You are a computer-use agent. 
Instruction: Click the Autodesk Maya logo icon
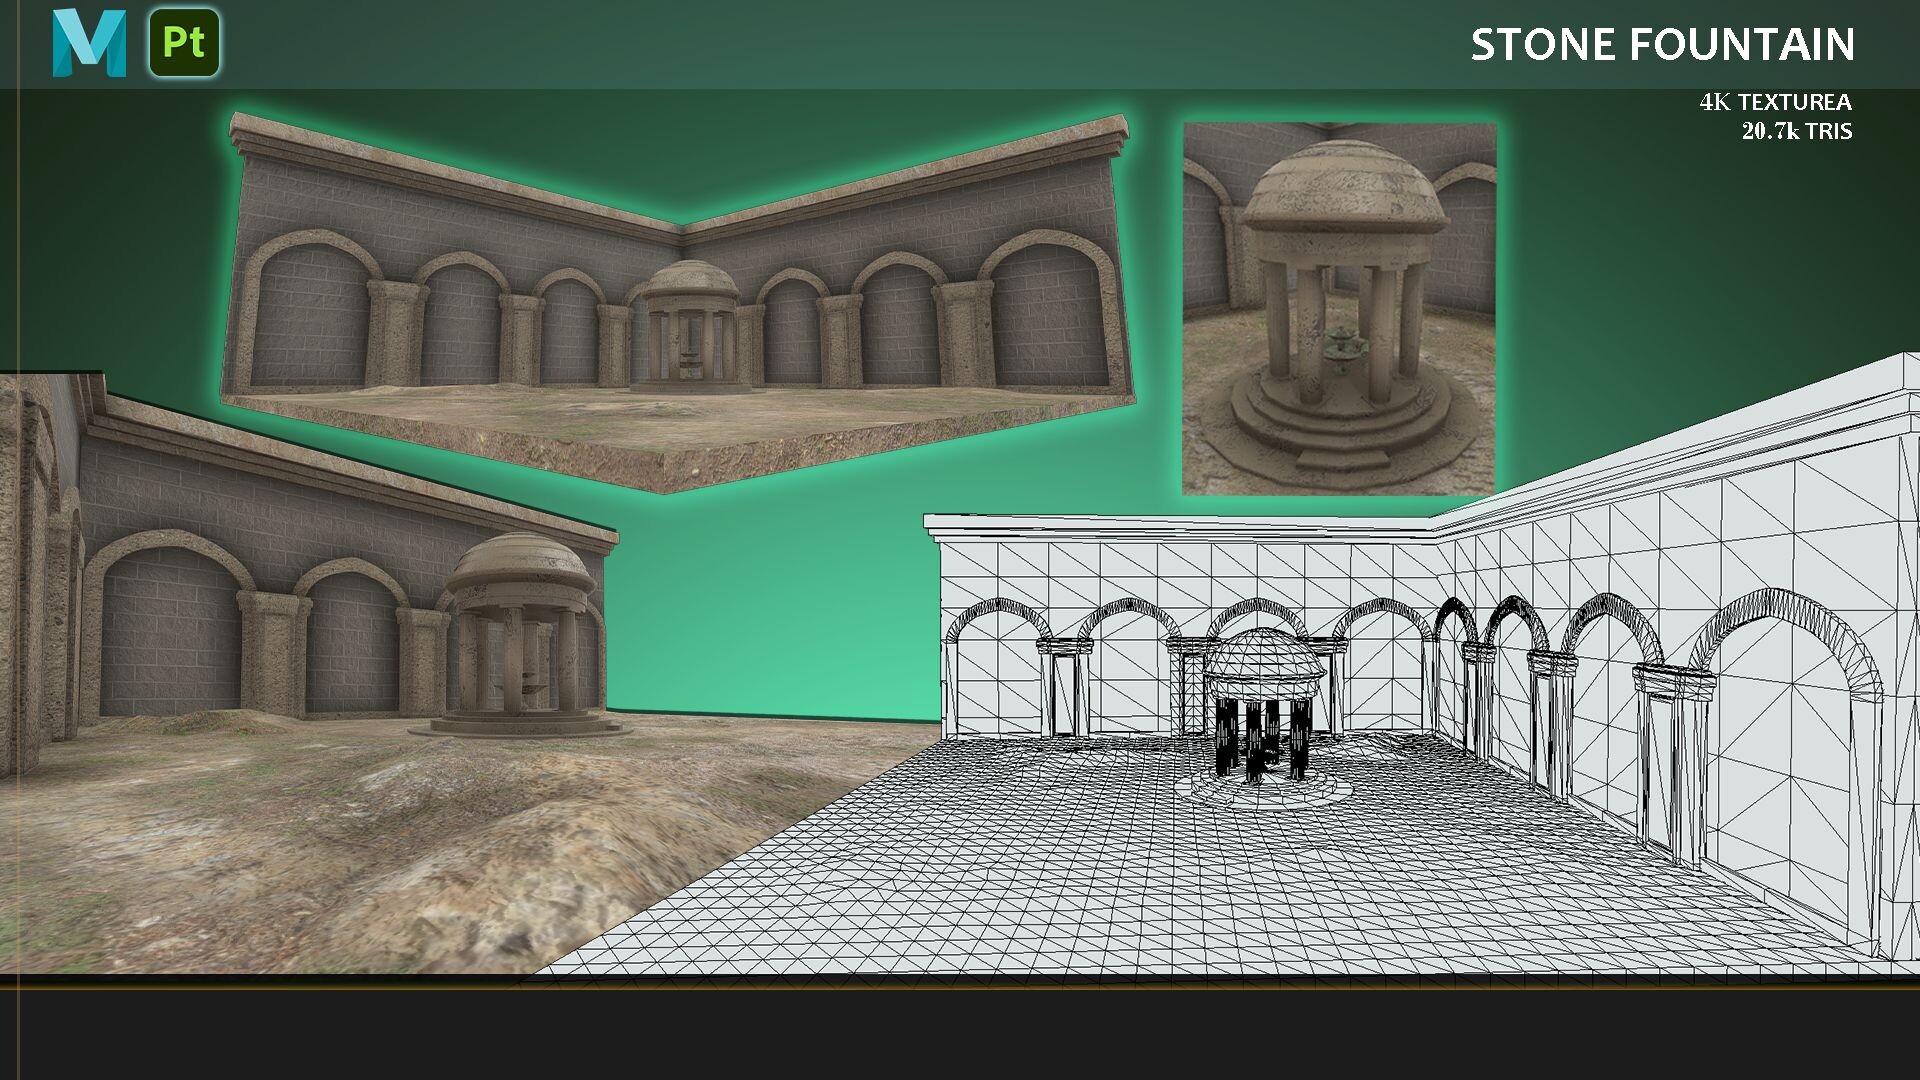(90, 43)
